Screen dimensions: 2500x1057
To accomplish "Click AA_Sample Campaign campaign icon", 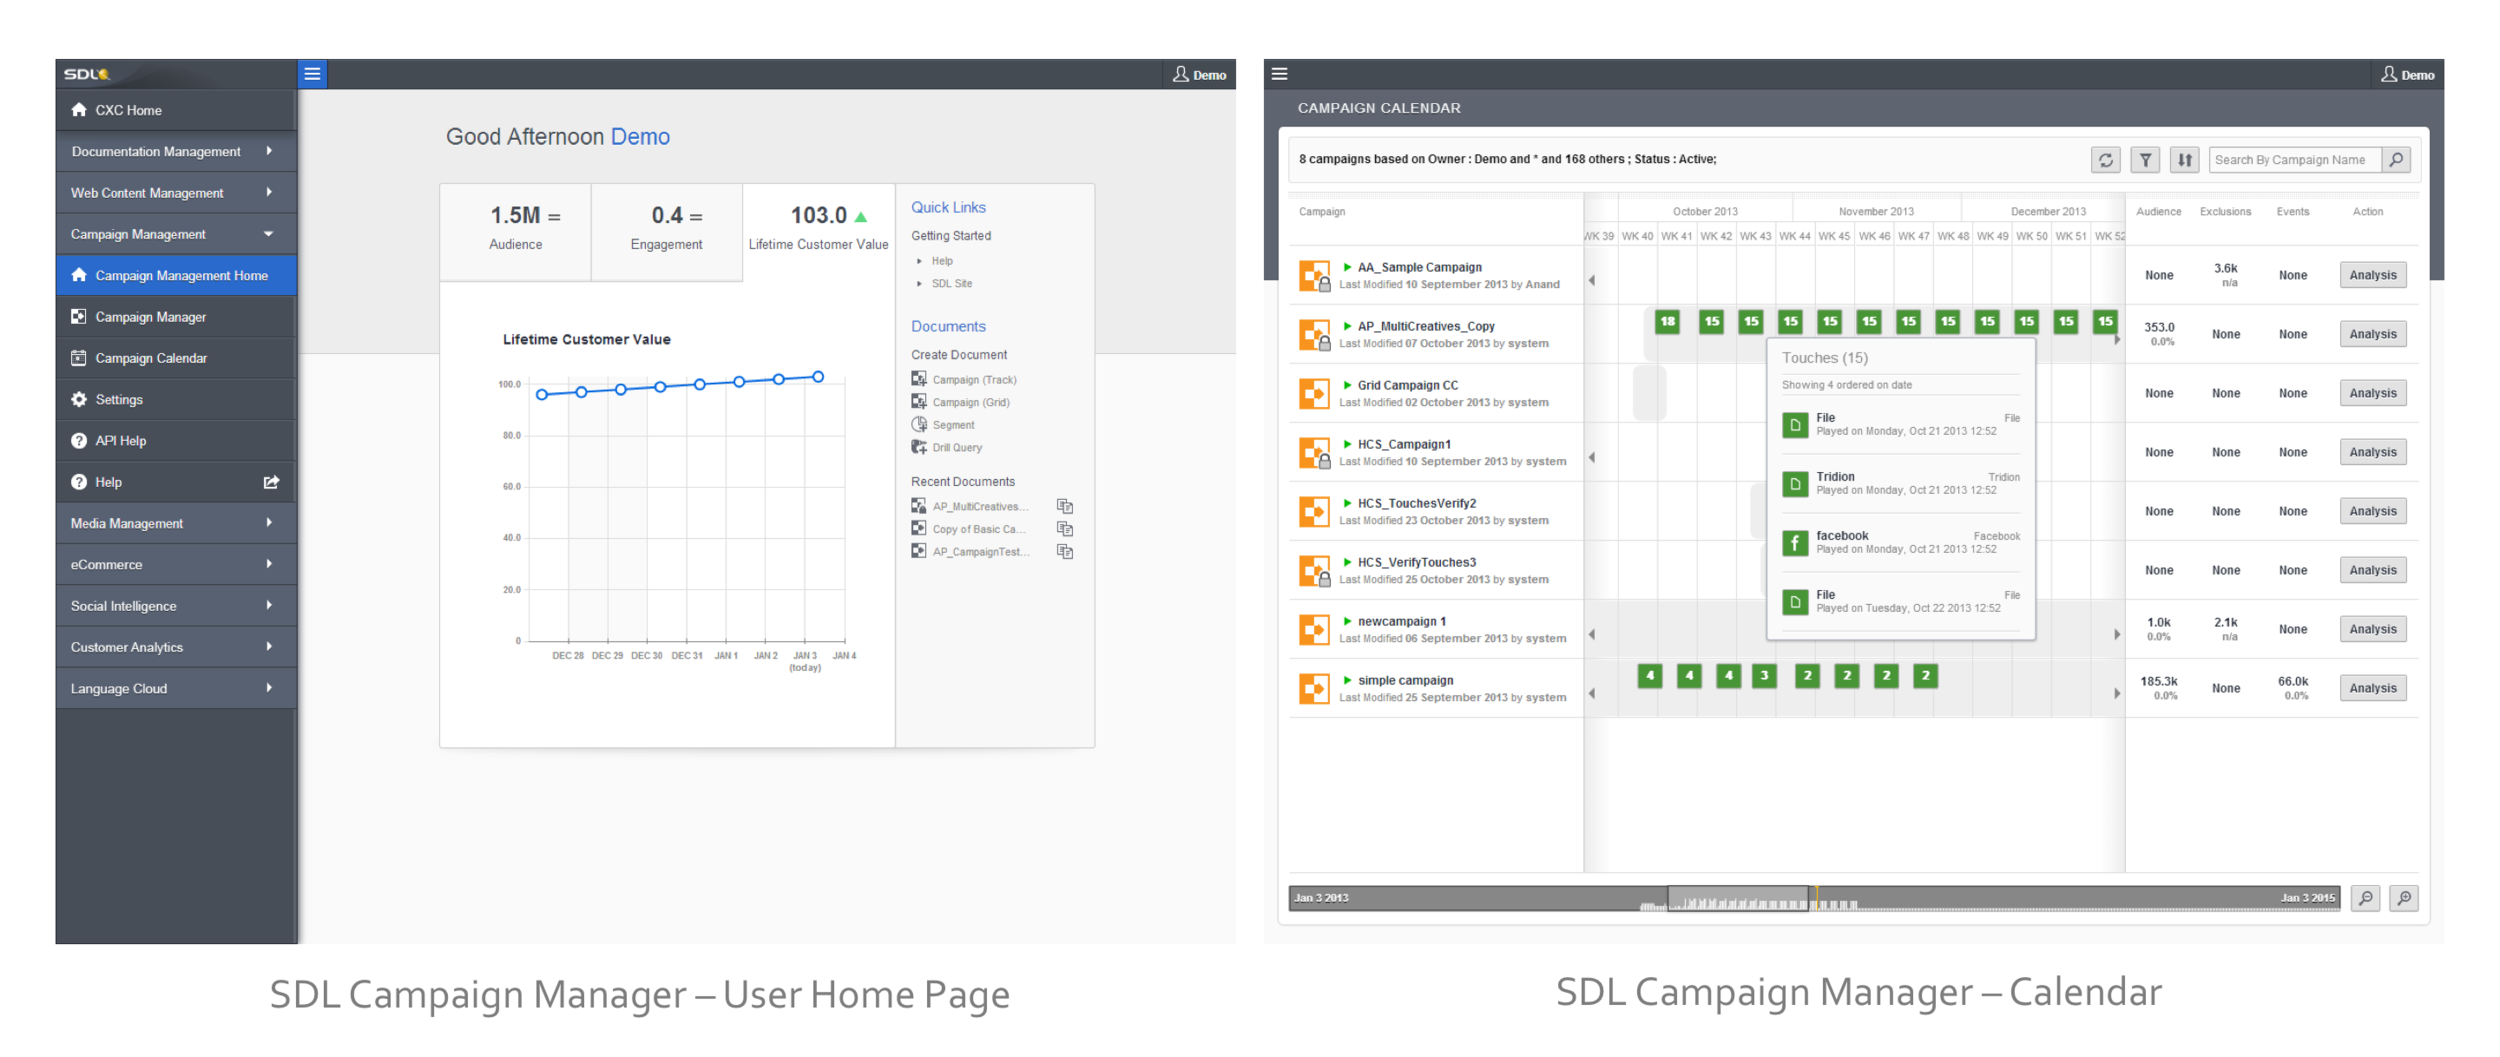I will tap(1314, 275).
